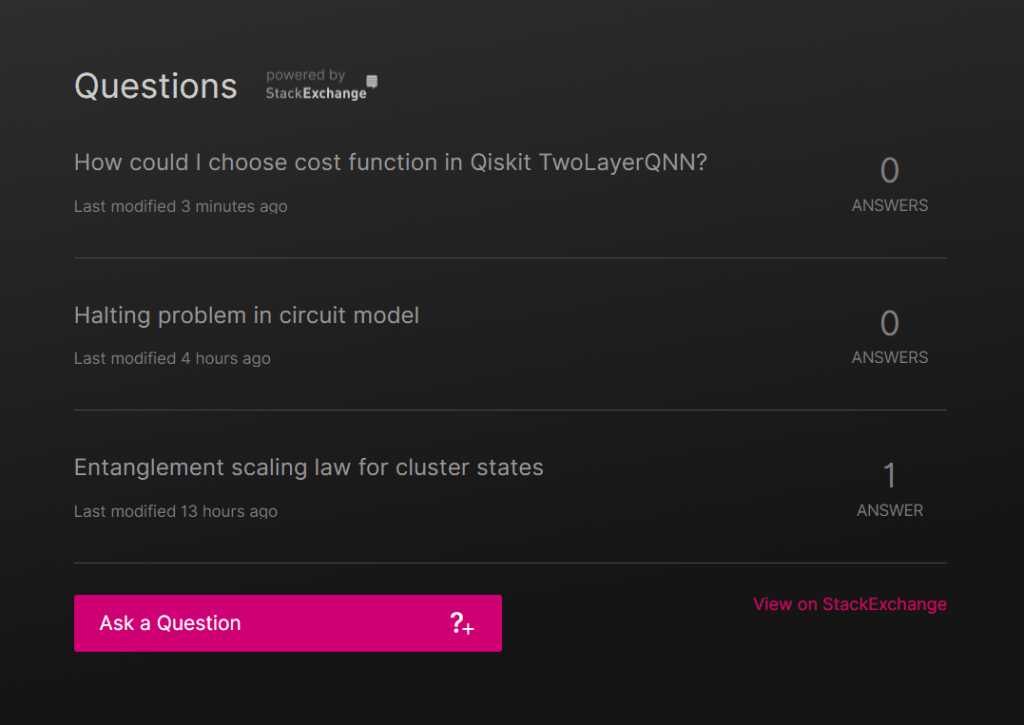Click the 'powered by' label

click(x=305, y=75)
